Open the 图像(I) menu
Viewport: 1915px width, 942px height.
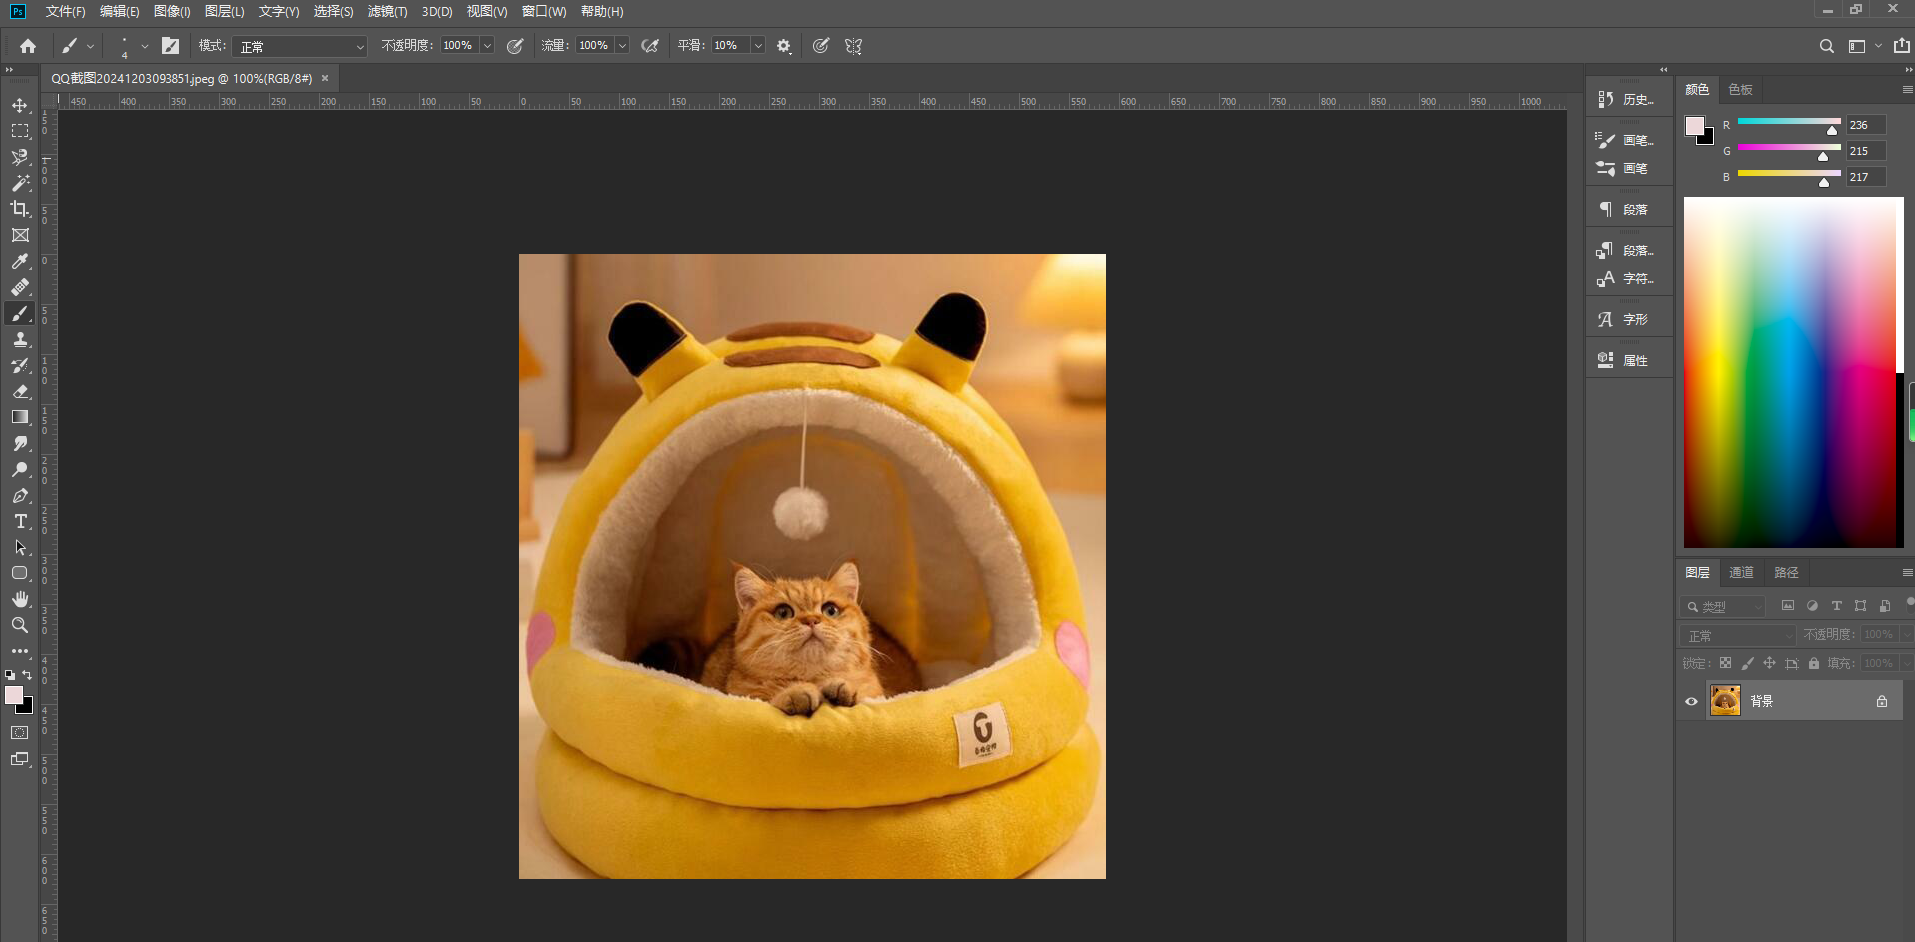[172, 11]
